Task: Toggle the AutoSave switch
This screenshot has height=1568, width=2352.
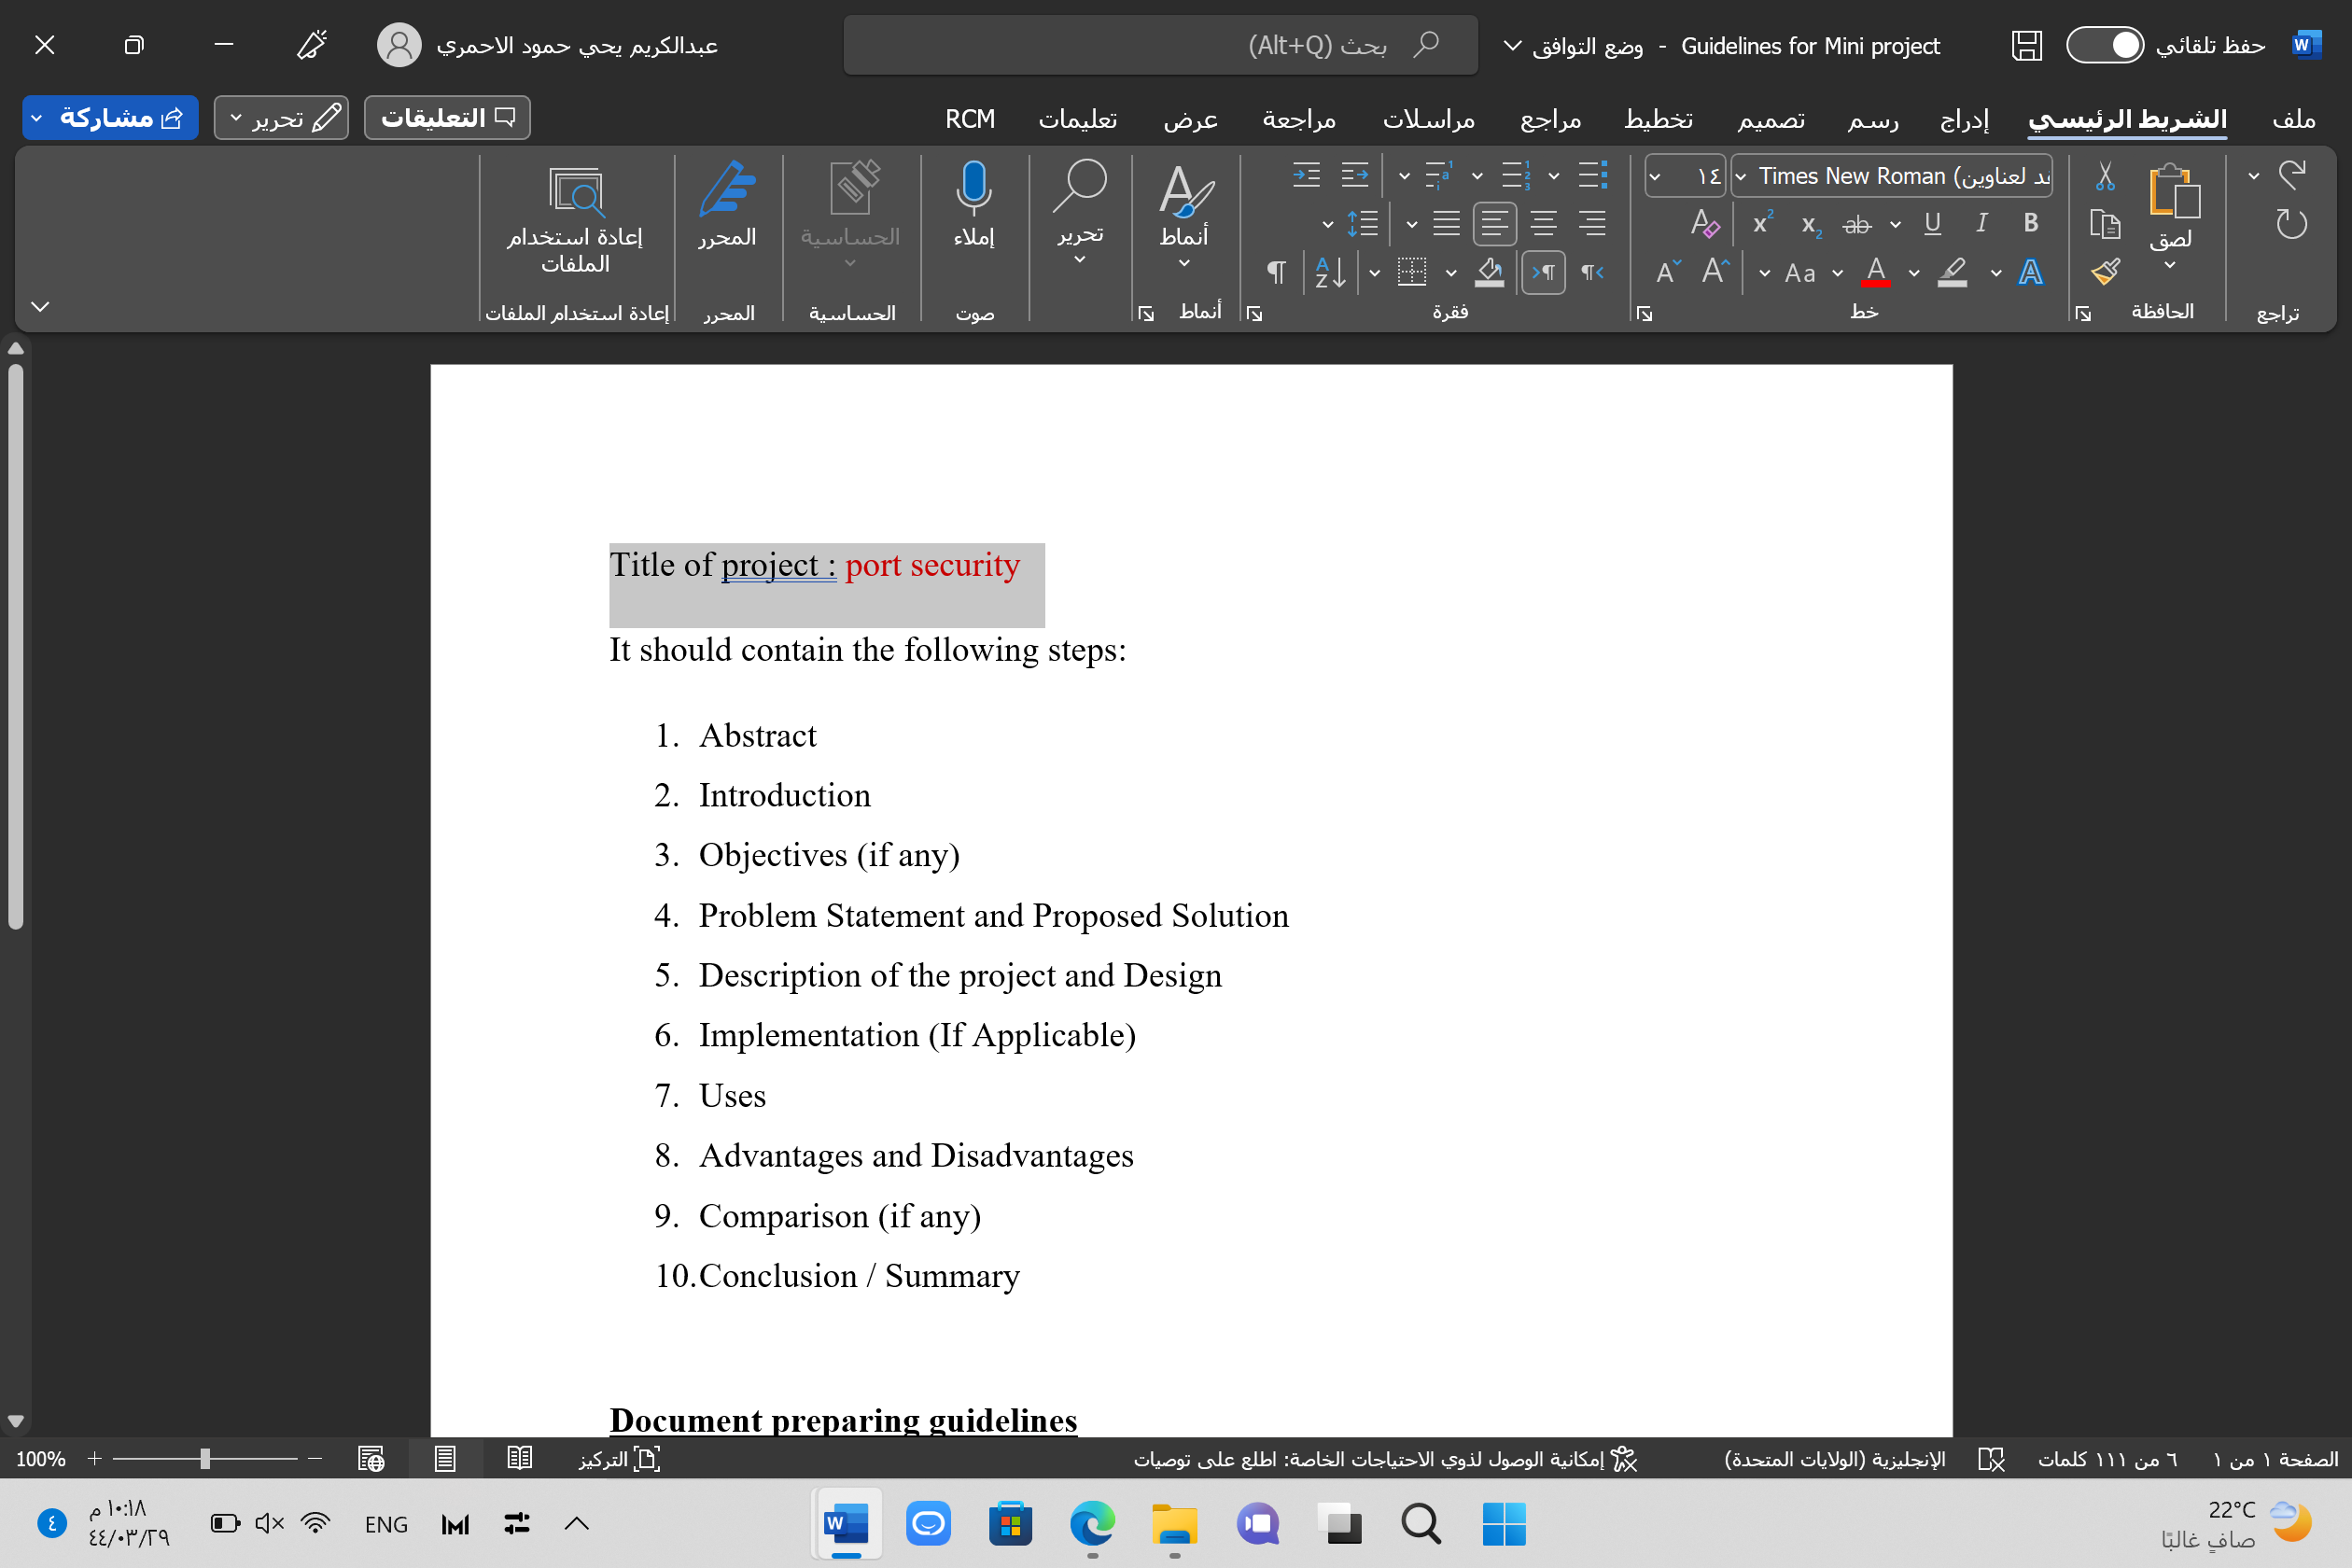Action: pos(2104,45)
